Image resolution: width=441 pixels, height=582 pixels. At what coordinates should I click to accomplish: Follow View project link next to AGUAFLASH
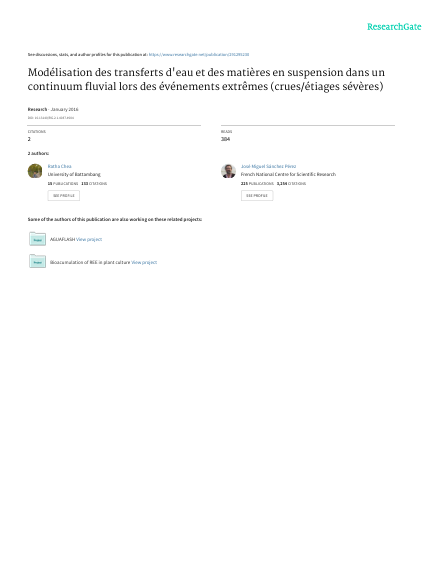[89, 239]
